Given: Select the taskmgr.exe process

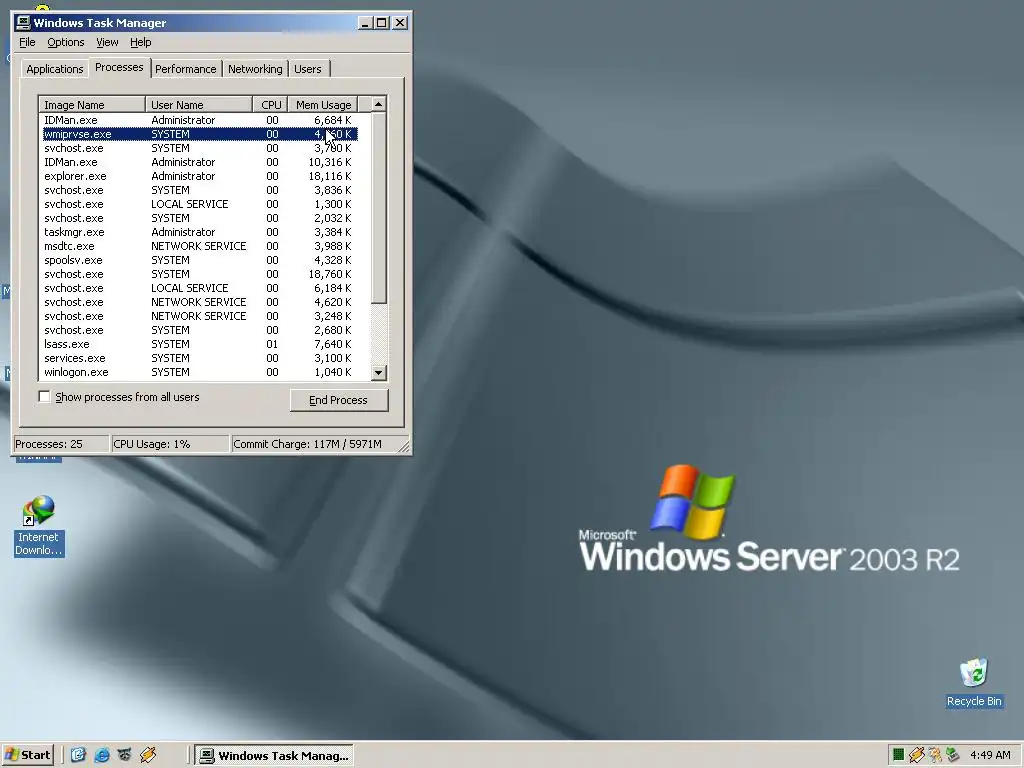Looking at the screenshot, I should [x=198, y=232].
